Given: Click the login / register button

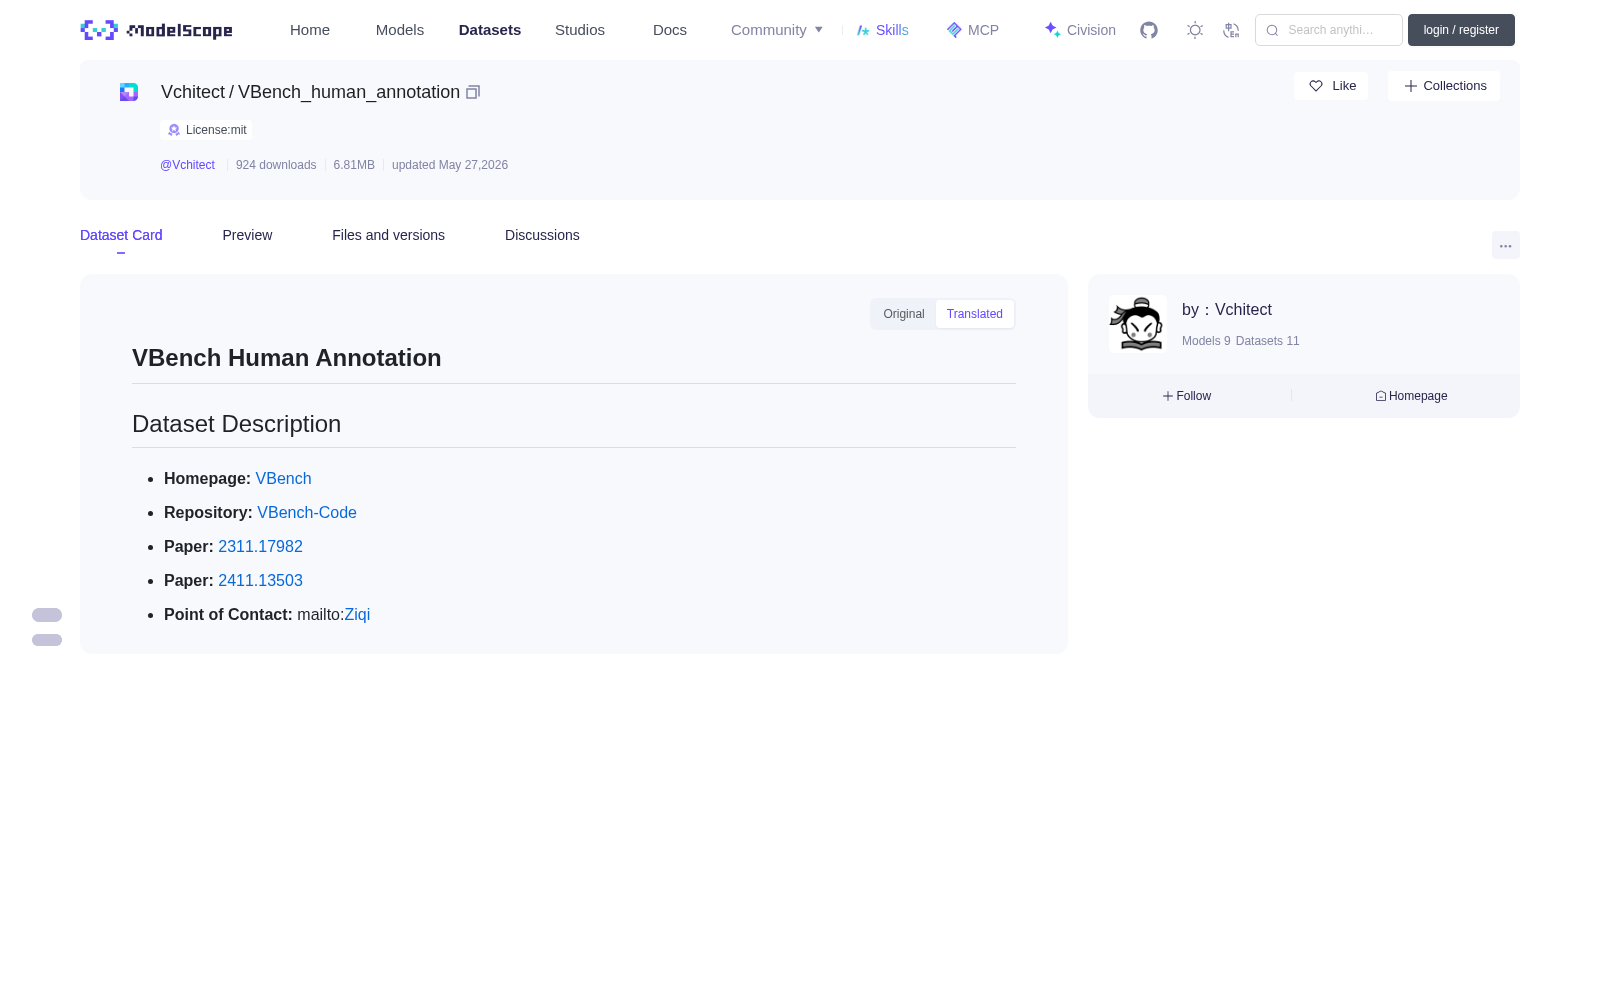Looking at the screenshot, I should pos(1461,30).
